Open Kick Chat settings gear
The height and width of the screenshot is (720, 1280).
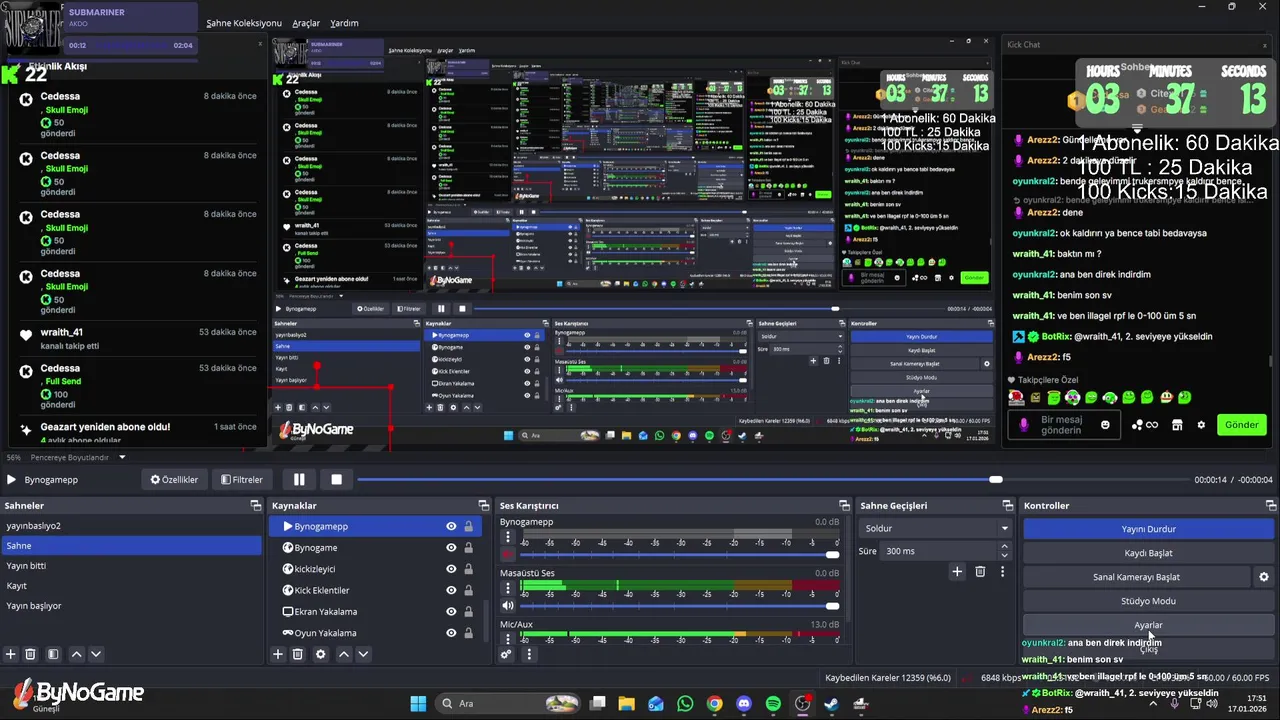(1199, 424)
